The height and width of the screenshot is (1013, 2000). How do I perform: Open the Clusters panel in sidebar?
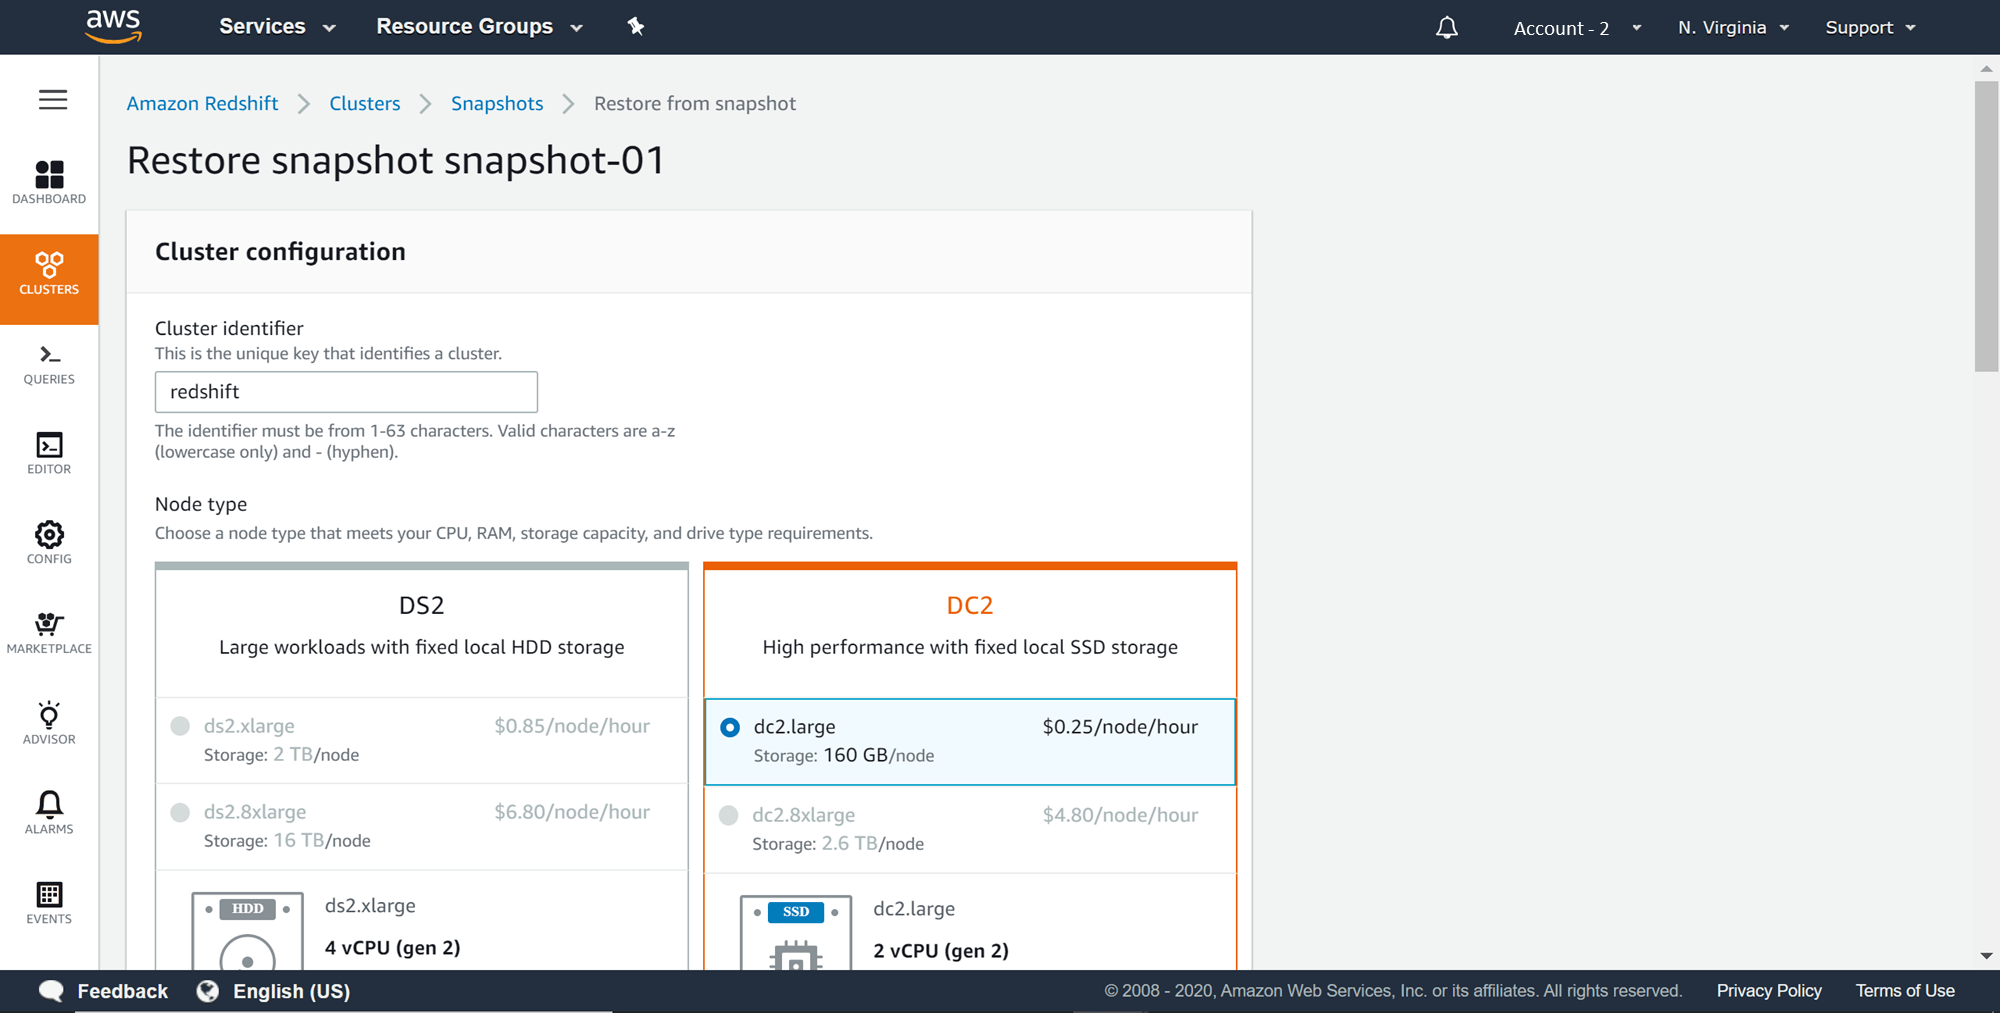click(49, 275)
